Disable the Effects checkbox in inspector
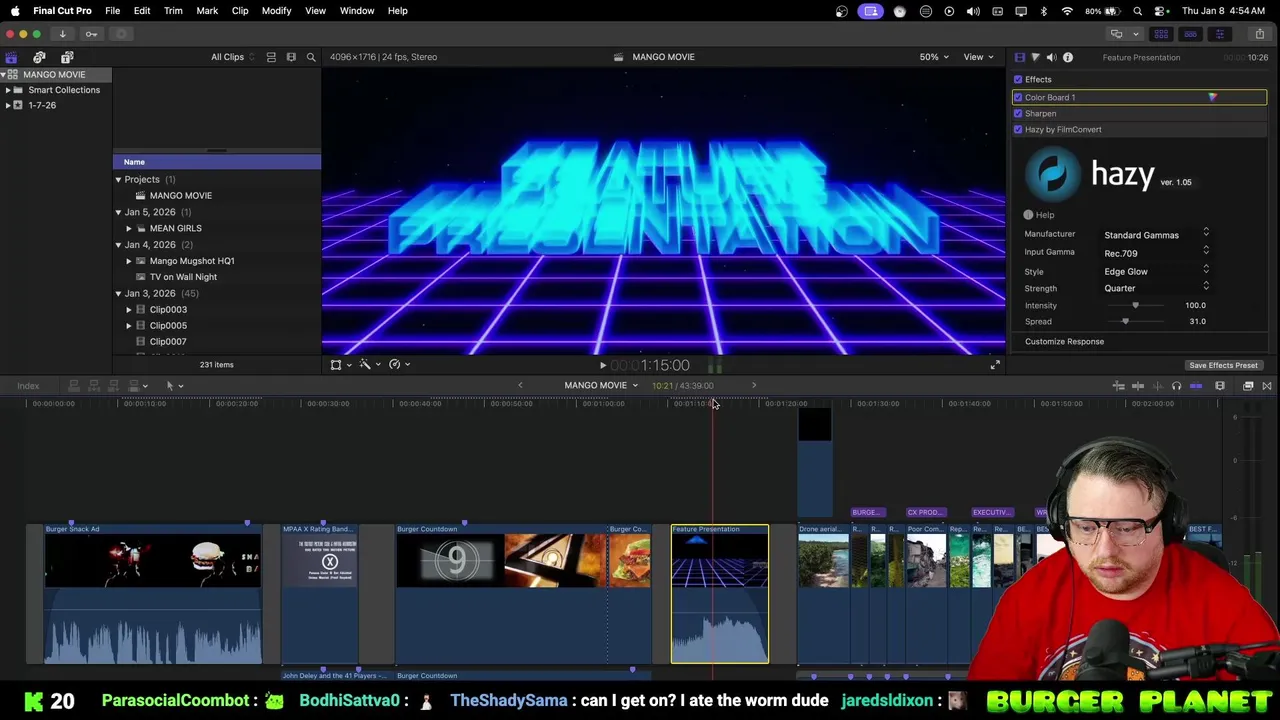 [1018, 79]
